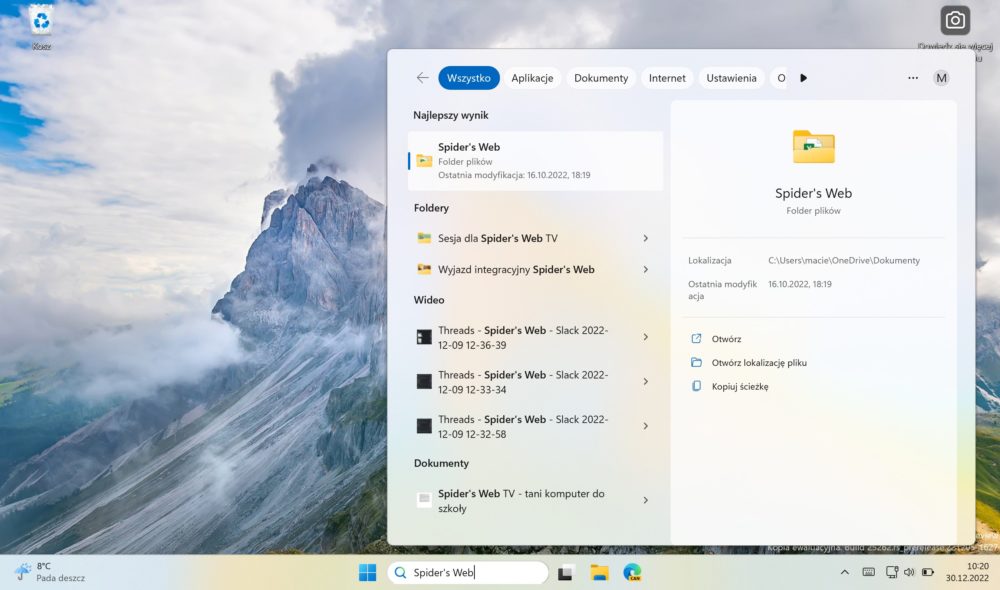Open the M account avatar
The image size is (1000, 590).
[941, 78]
